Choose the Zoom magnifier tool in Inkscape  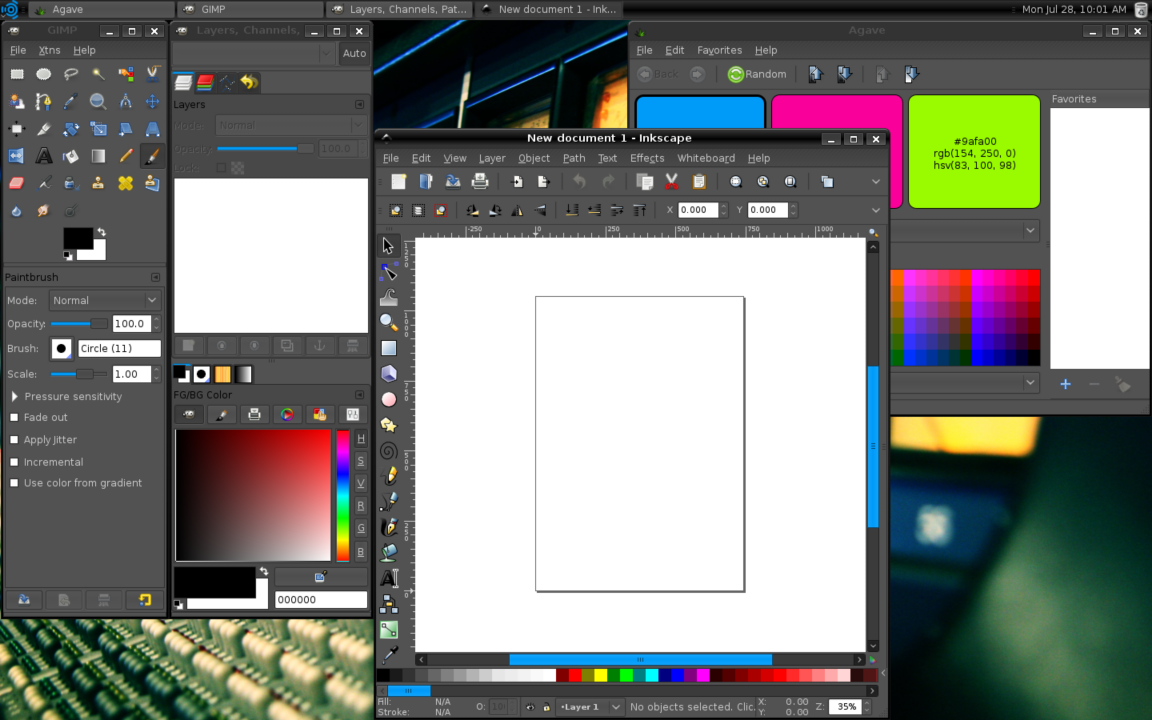click(389, 322)
